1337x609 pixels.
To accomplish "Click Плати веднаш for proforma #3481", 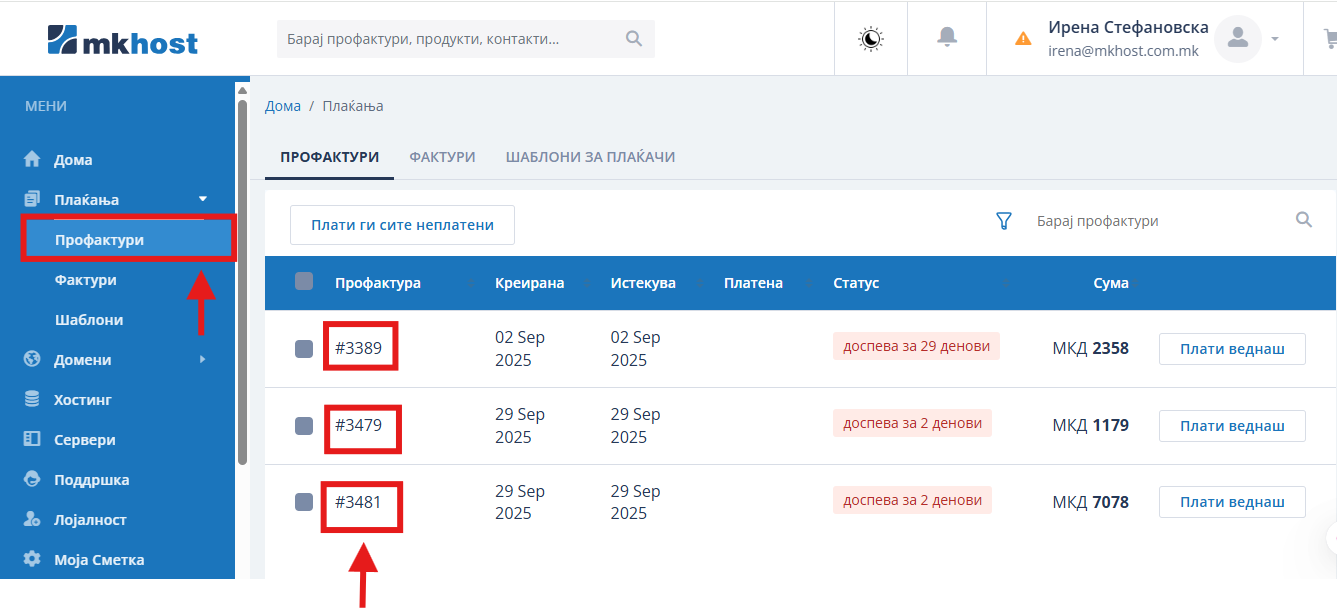I will [1232, 502].
